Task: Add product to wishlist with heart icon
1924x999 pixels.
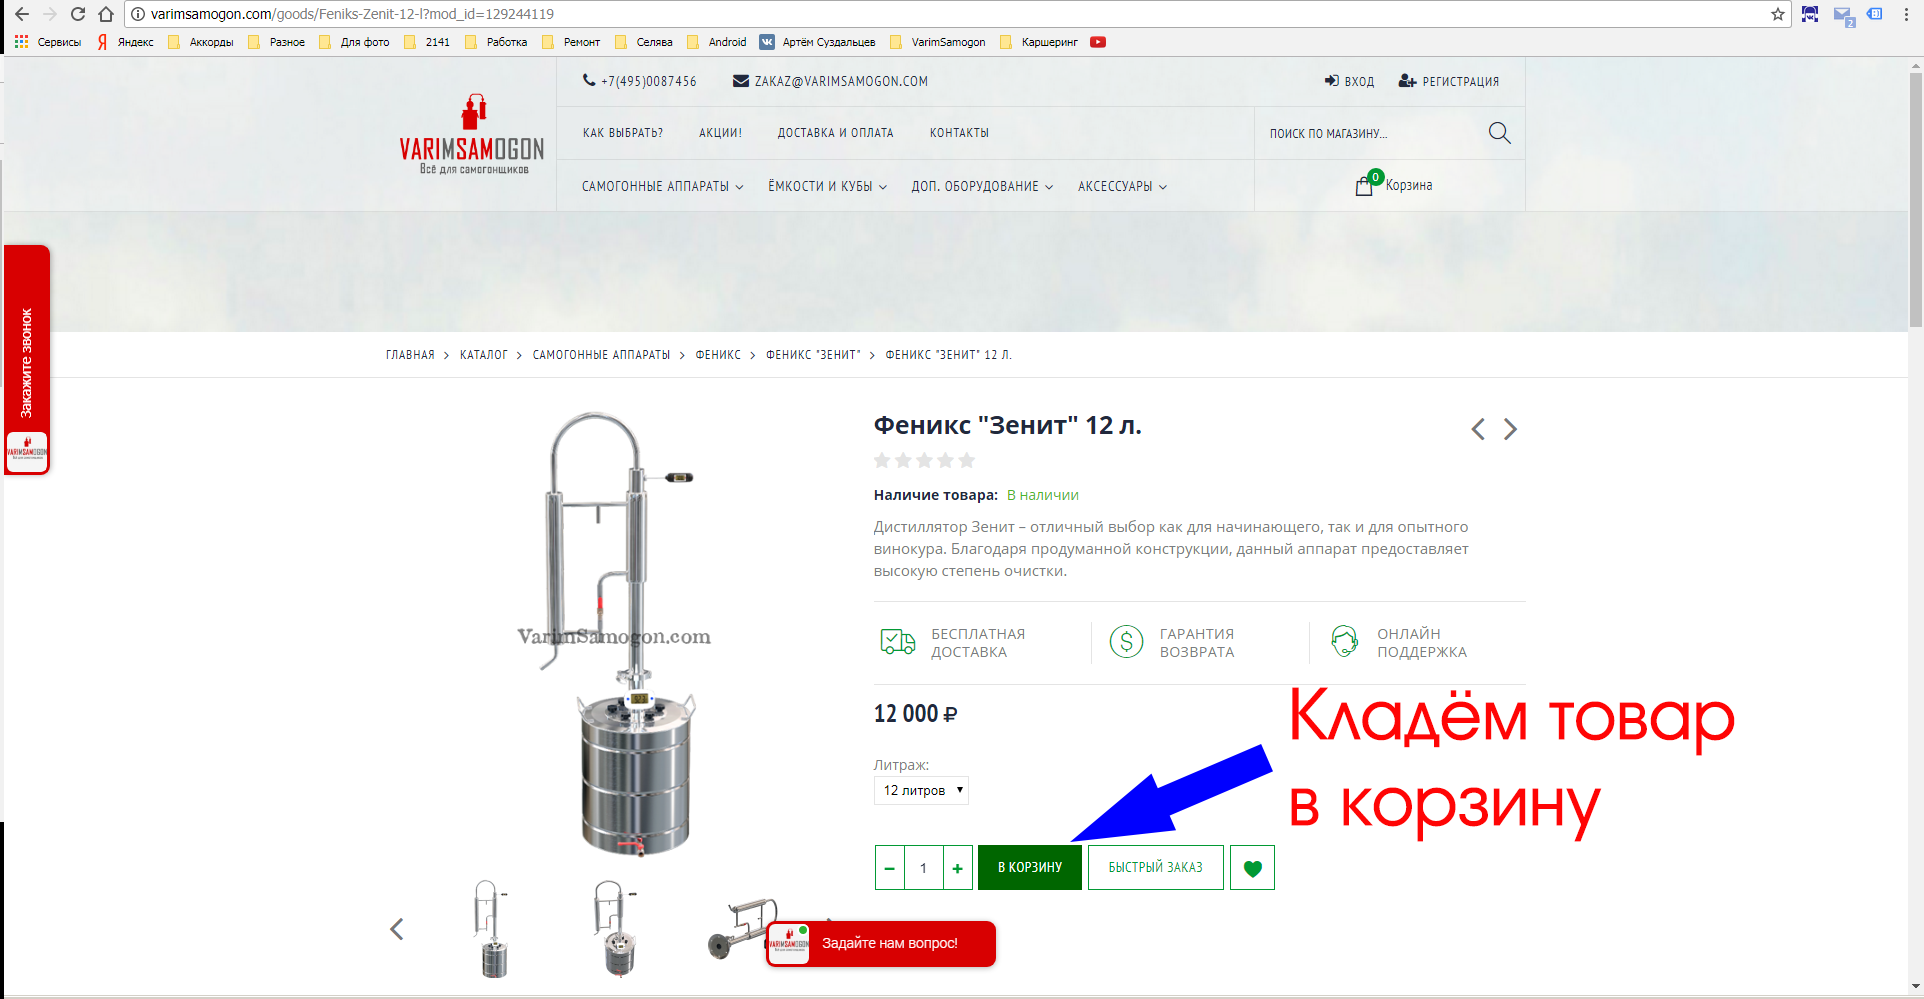Action: pos(1252,868)
